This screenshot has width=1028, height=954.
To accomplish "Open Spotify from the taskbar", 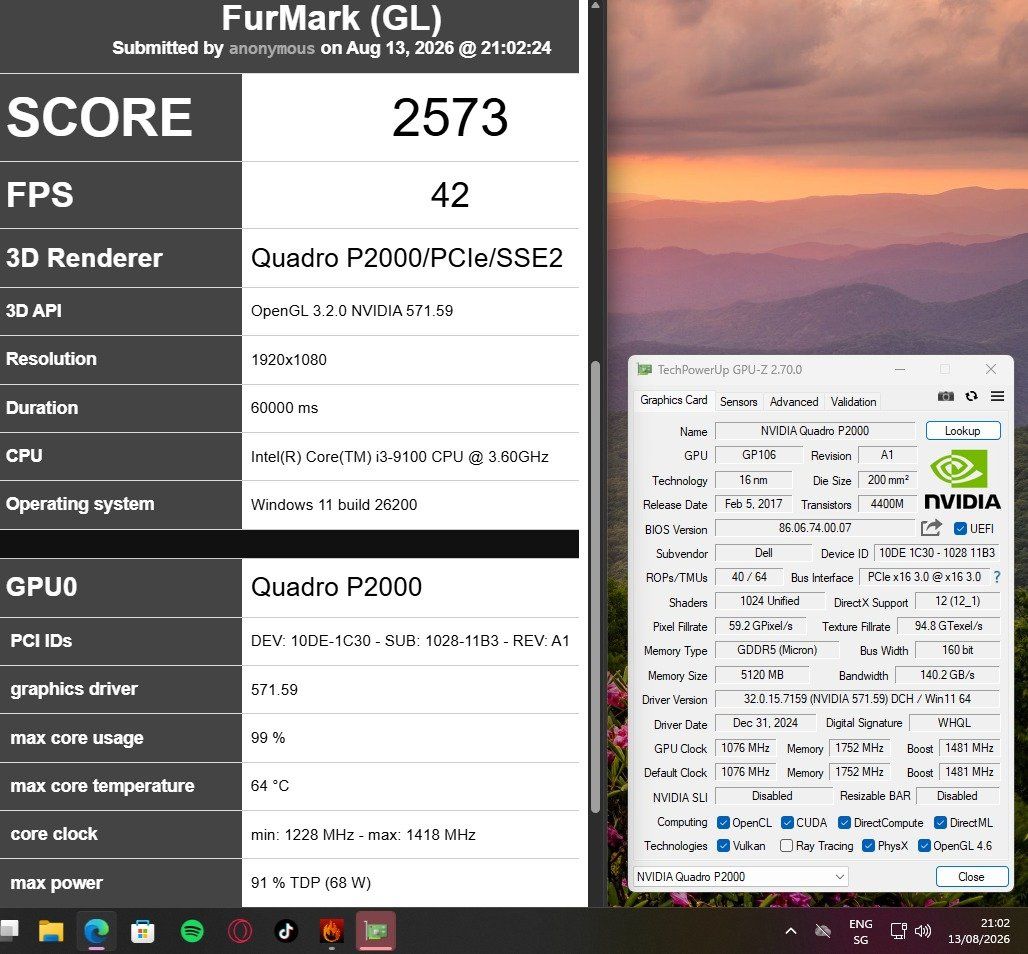I will coord(192,931).
